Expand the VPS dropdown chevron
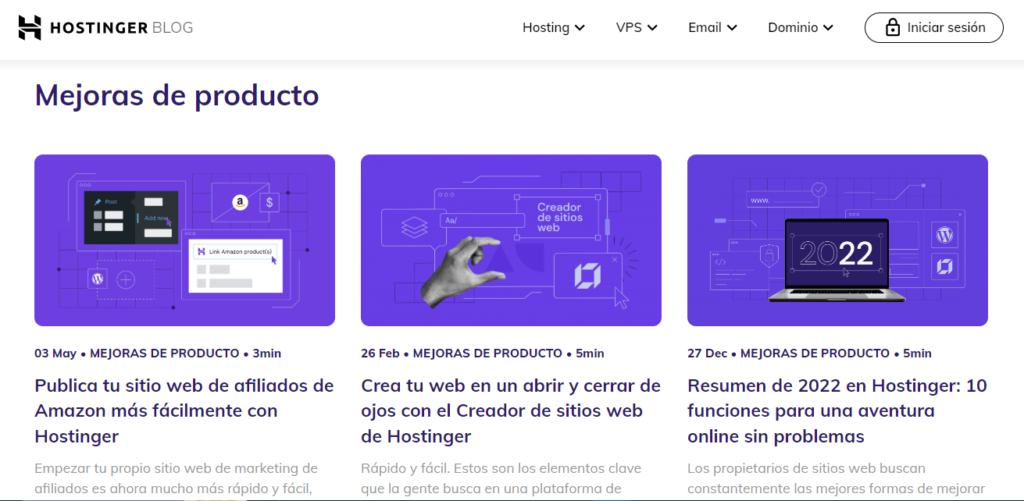 click(652, 28)
